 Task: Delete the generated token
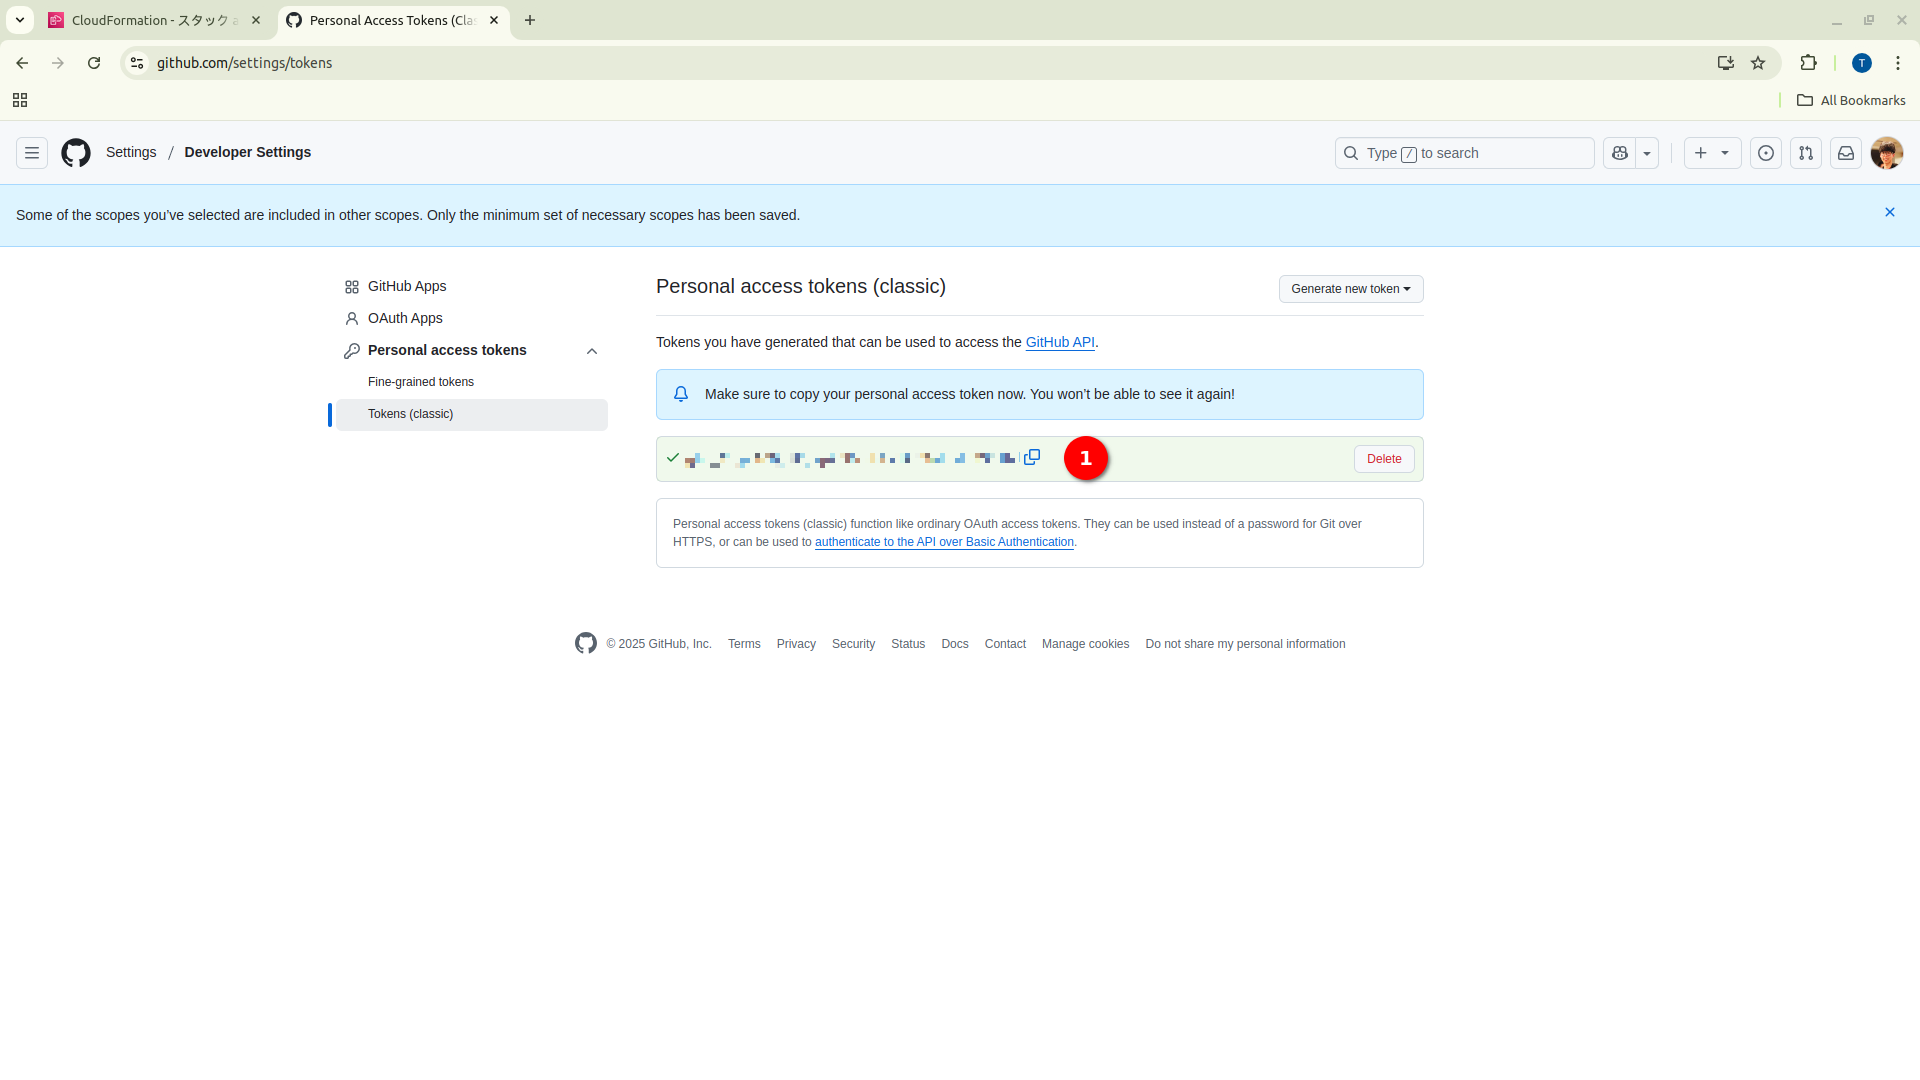pos(1384,459)
